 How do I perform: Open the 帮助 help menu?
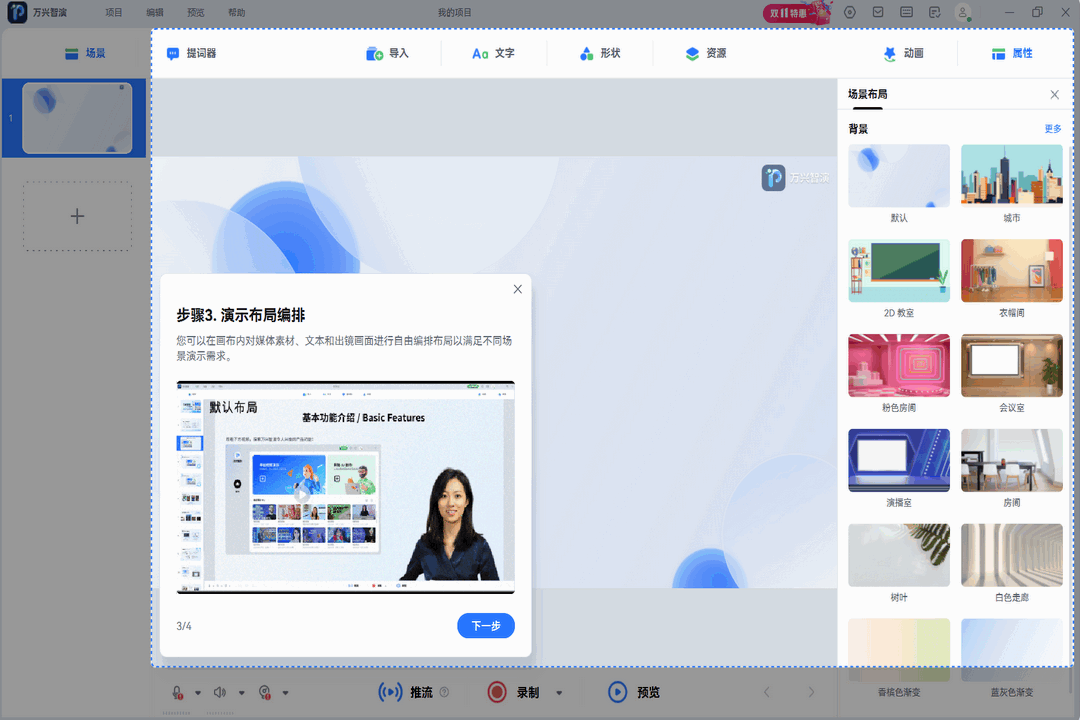pyautogui.click(x=238, y=12)
